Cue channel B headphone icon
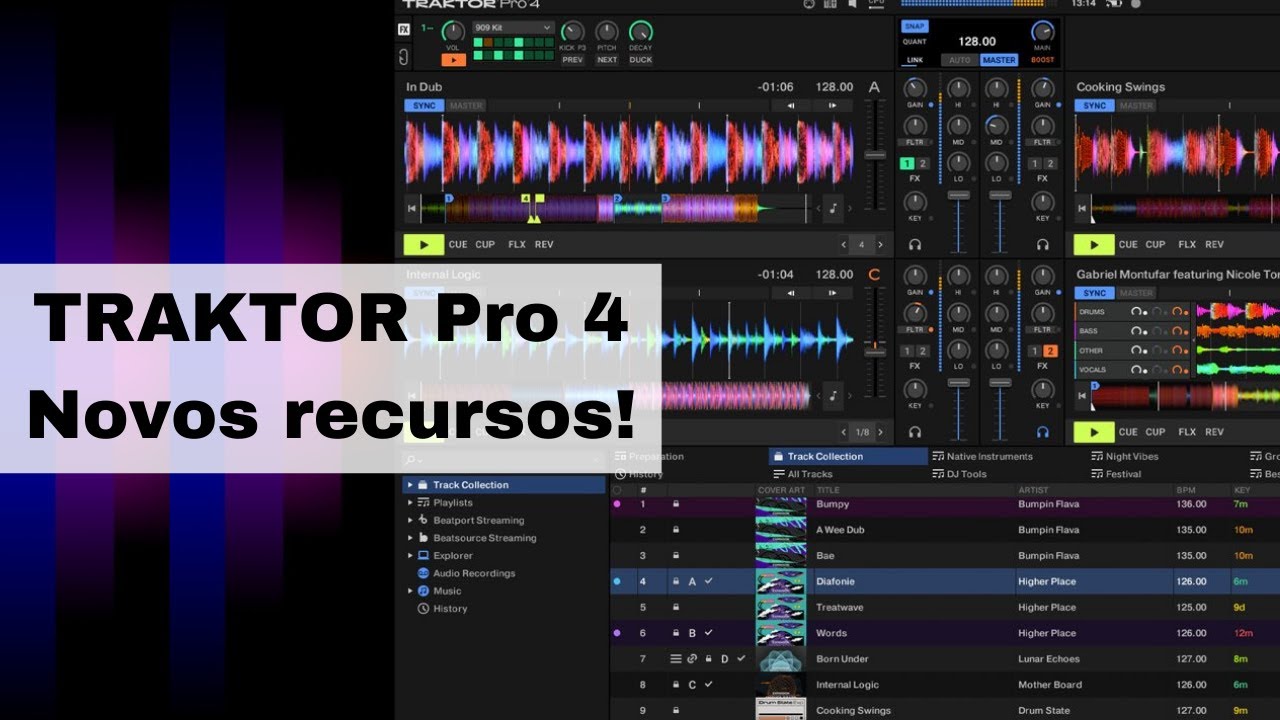Viewport: 1280px width, 720px height. (x=1043, y=244)
